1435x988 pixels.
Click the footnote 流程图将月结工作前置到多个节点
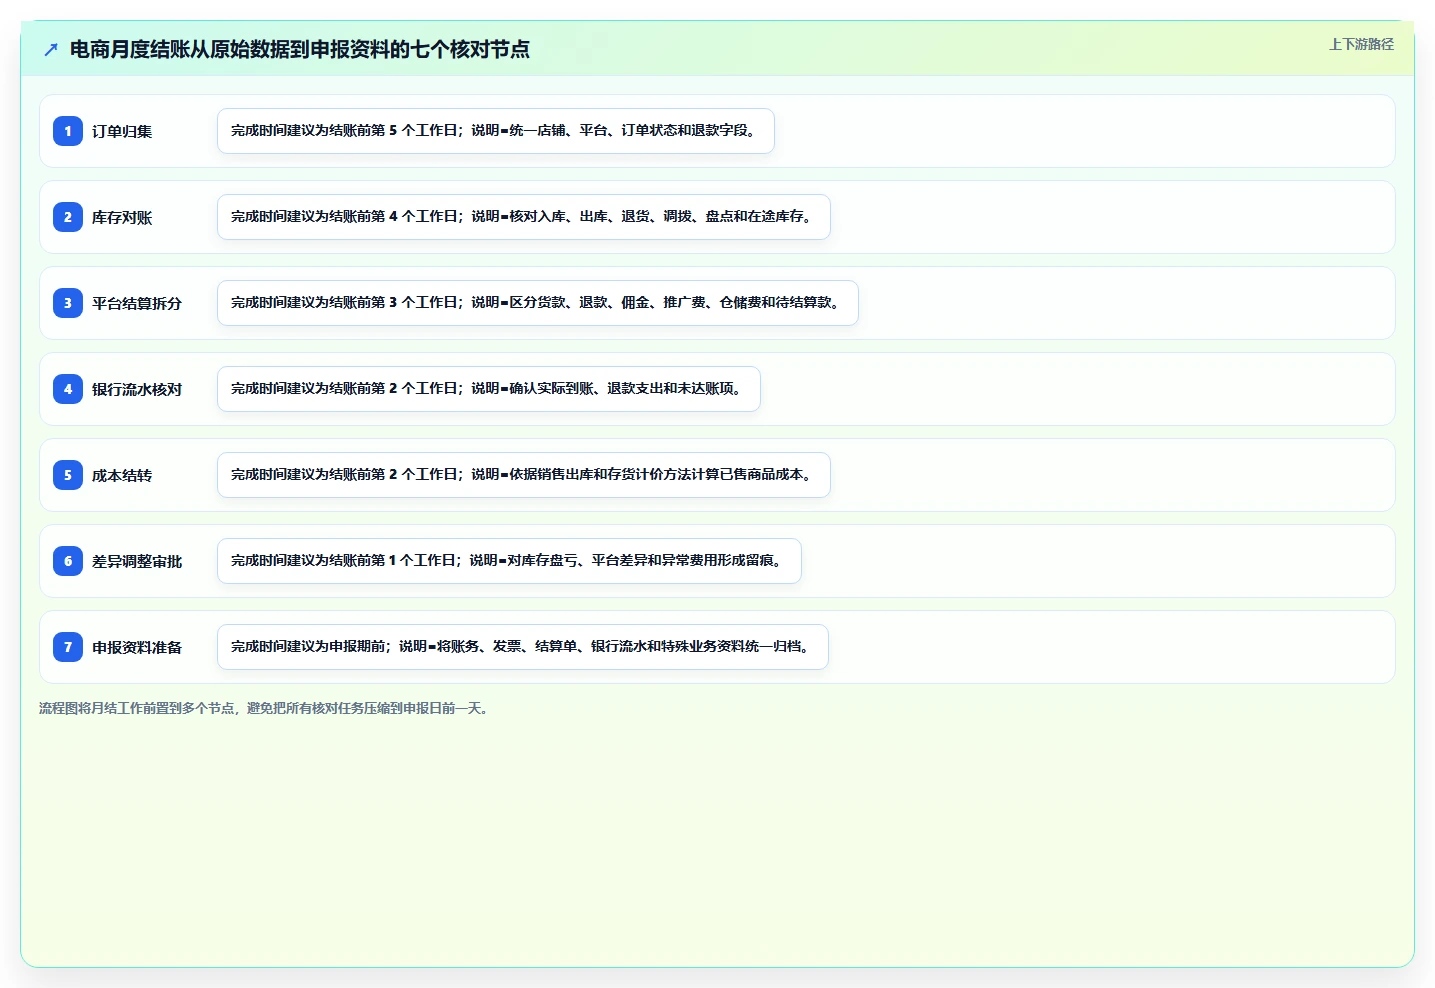(x=264, y=708)
